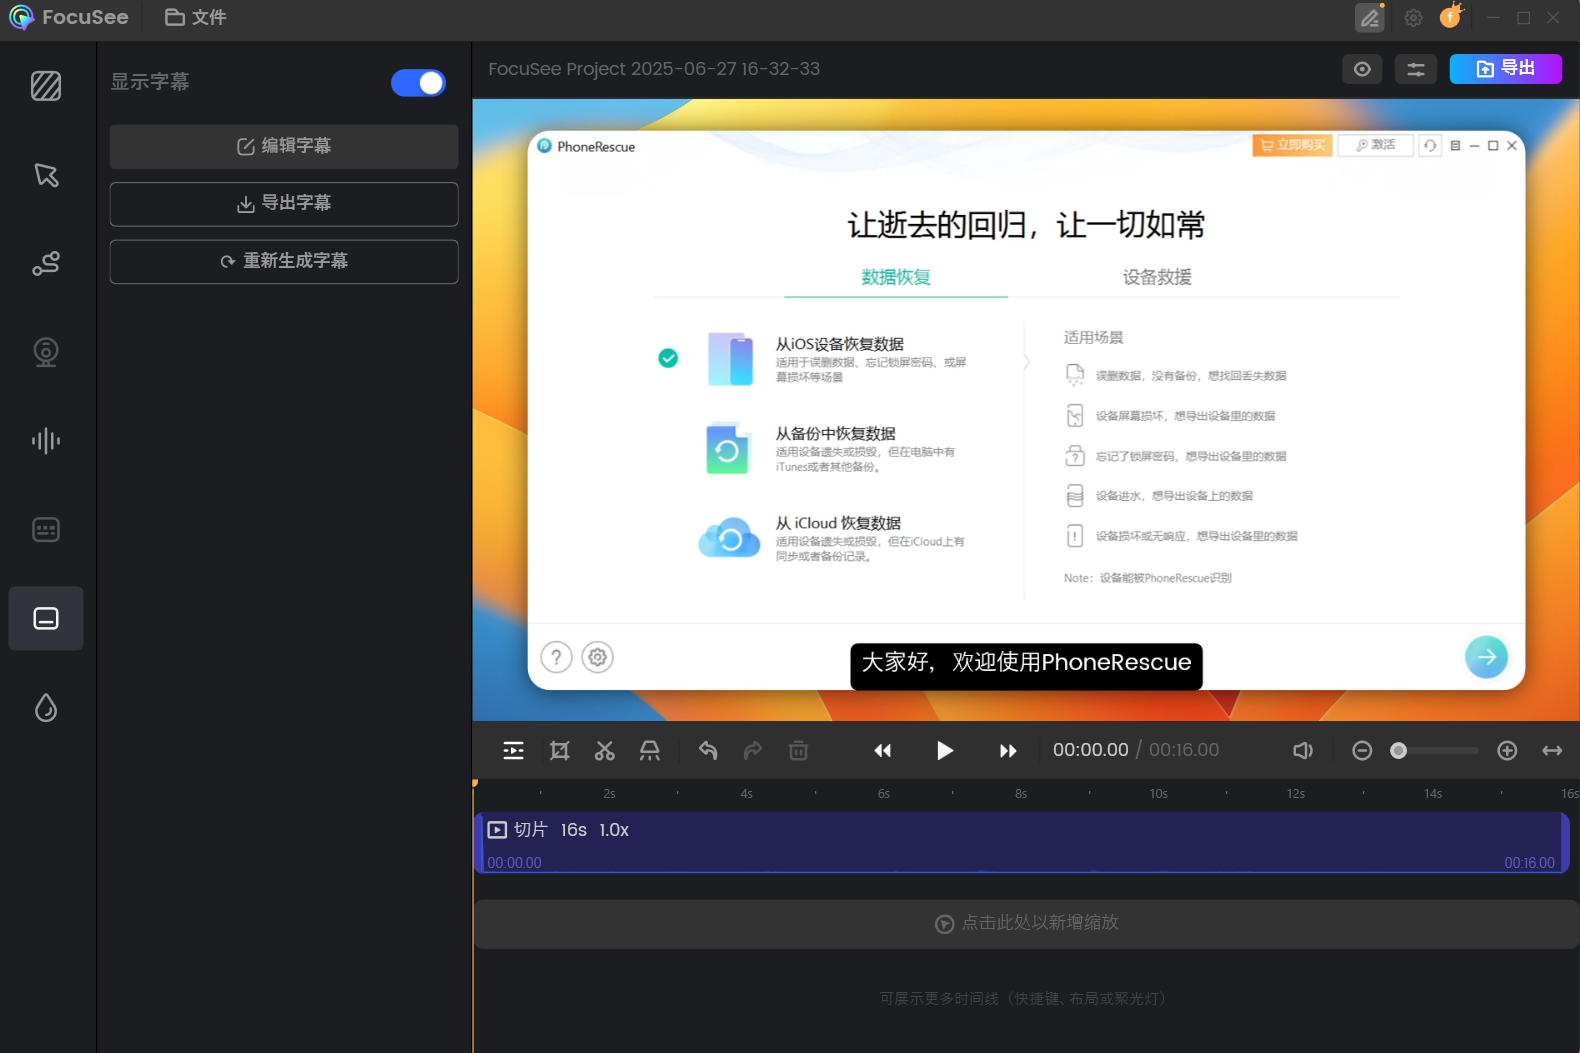This screenshot has width=1580, height=1053.
Task: Select 设备救援 tab in PhoneRescue preview
Action: point(1157,277)
